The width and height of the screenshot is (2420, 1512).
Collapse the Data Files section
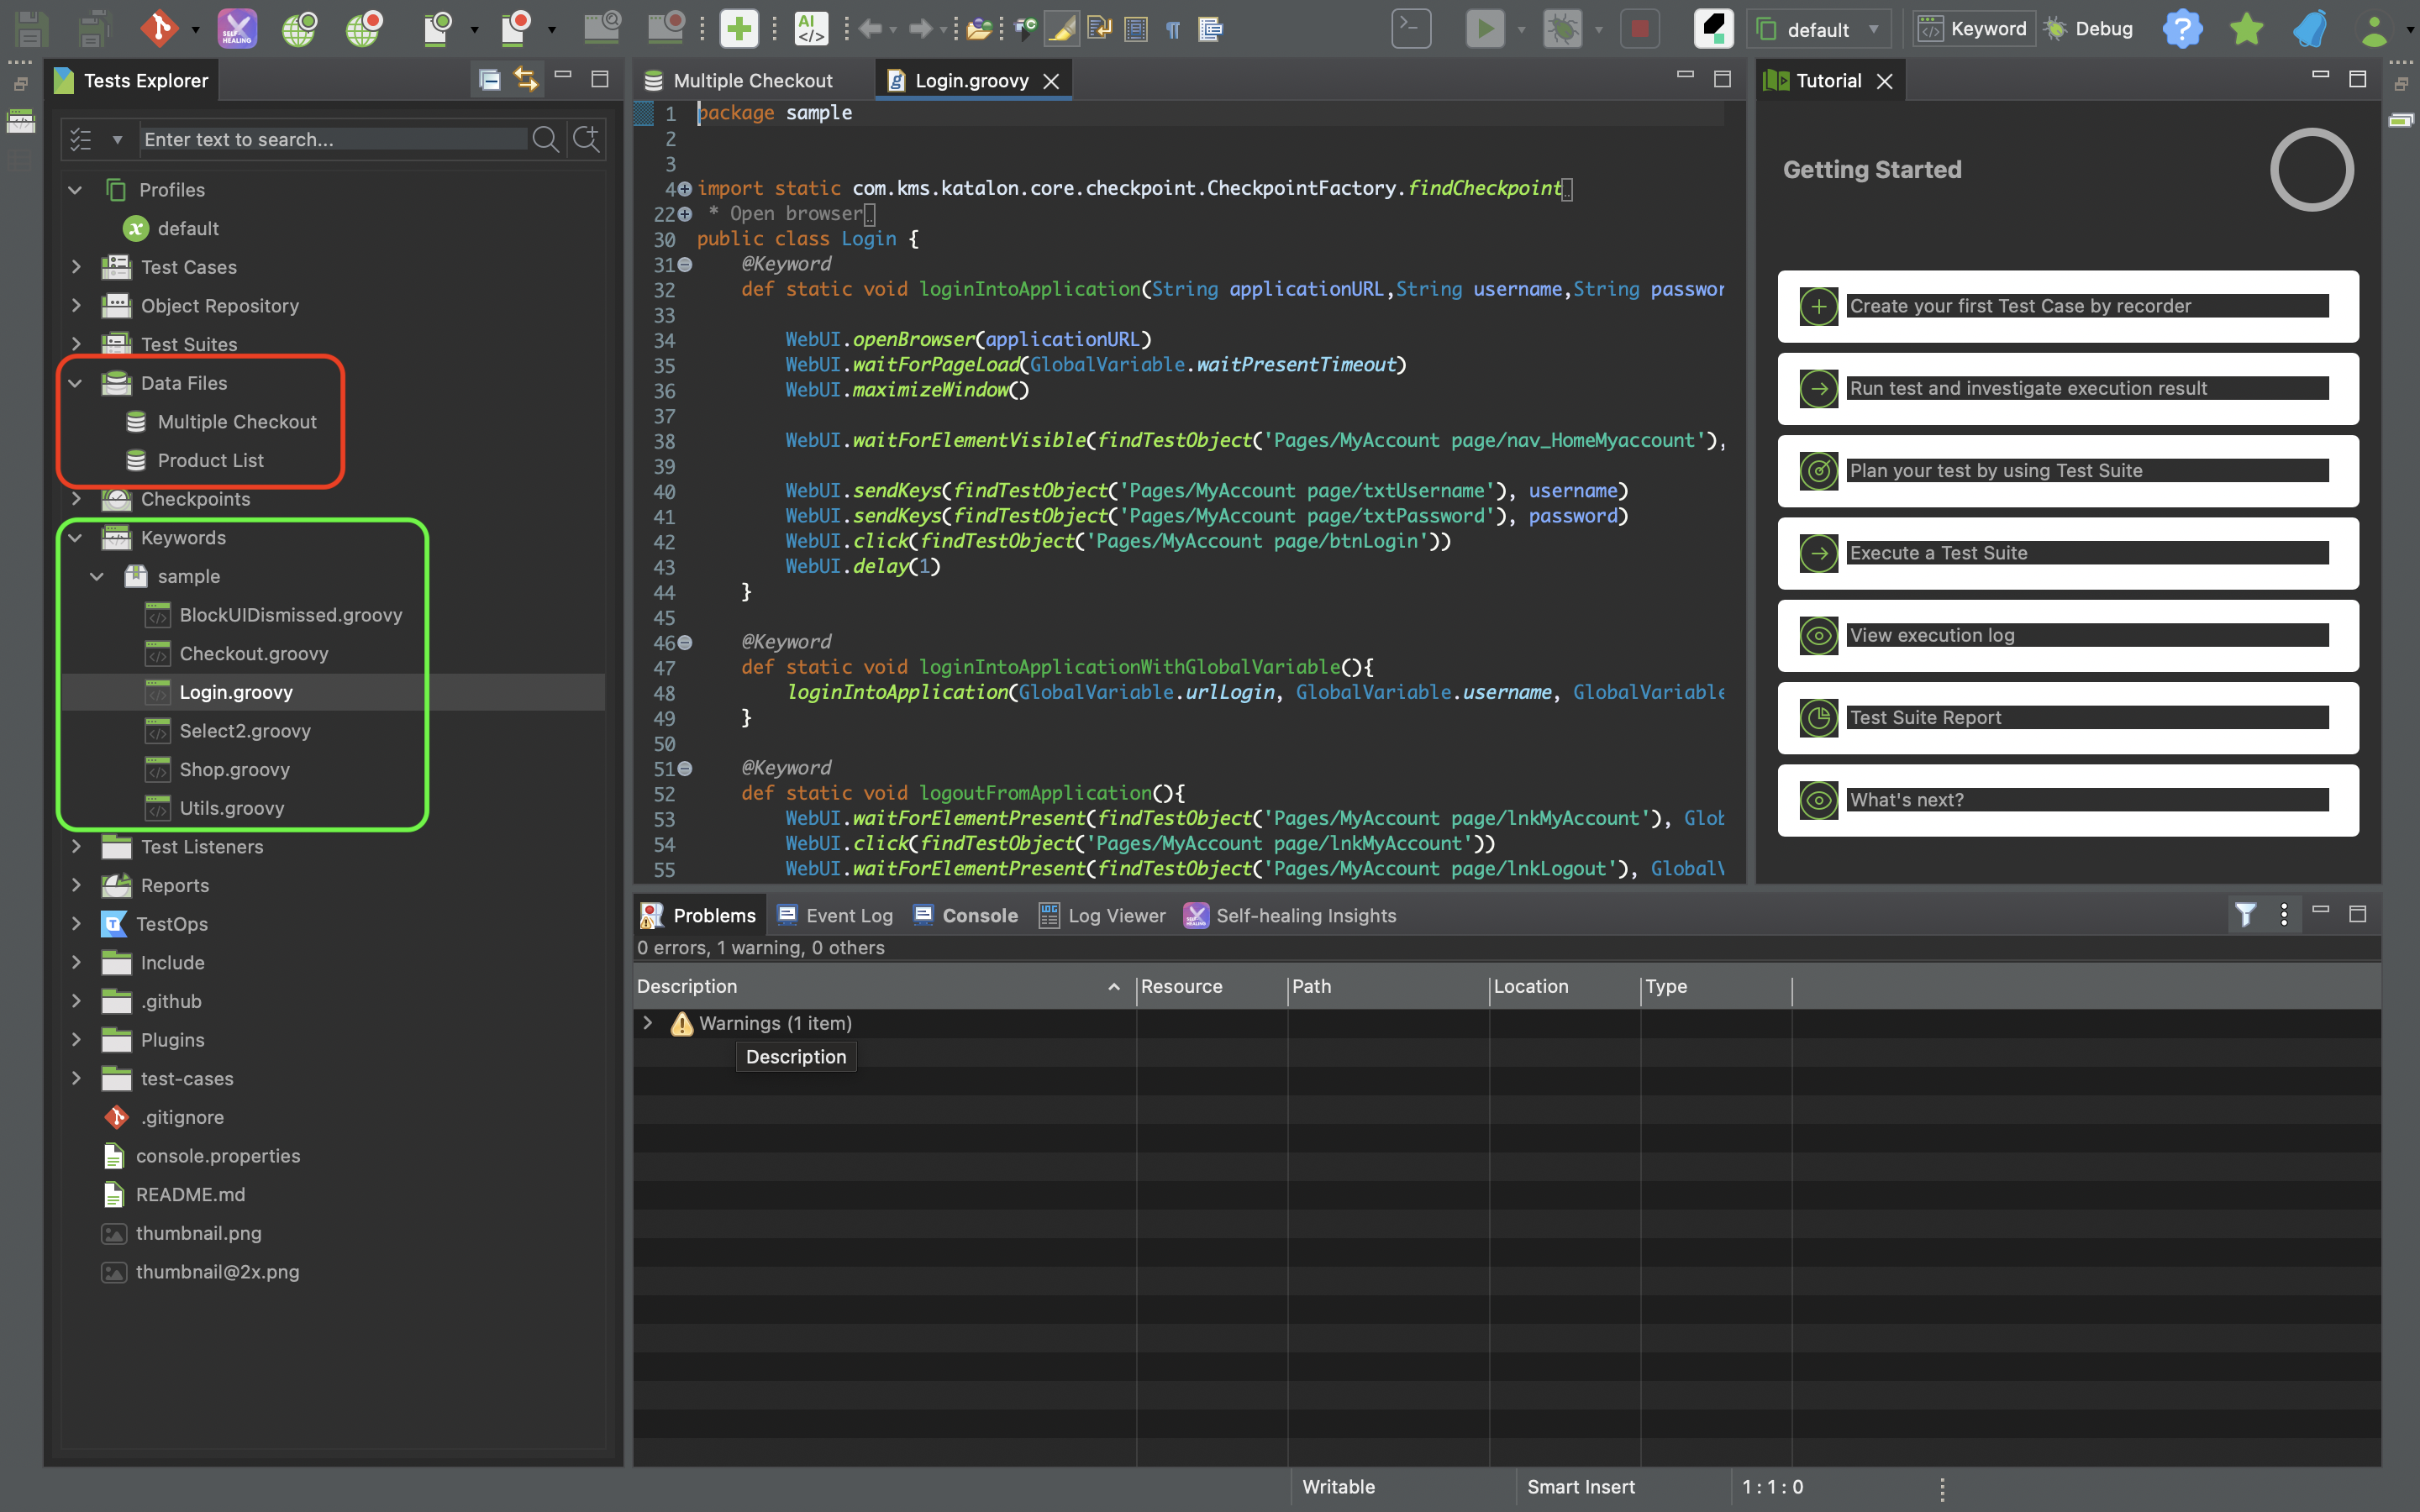75,382
